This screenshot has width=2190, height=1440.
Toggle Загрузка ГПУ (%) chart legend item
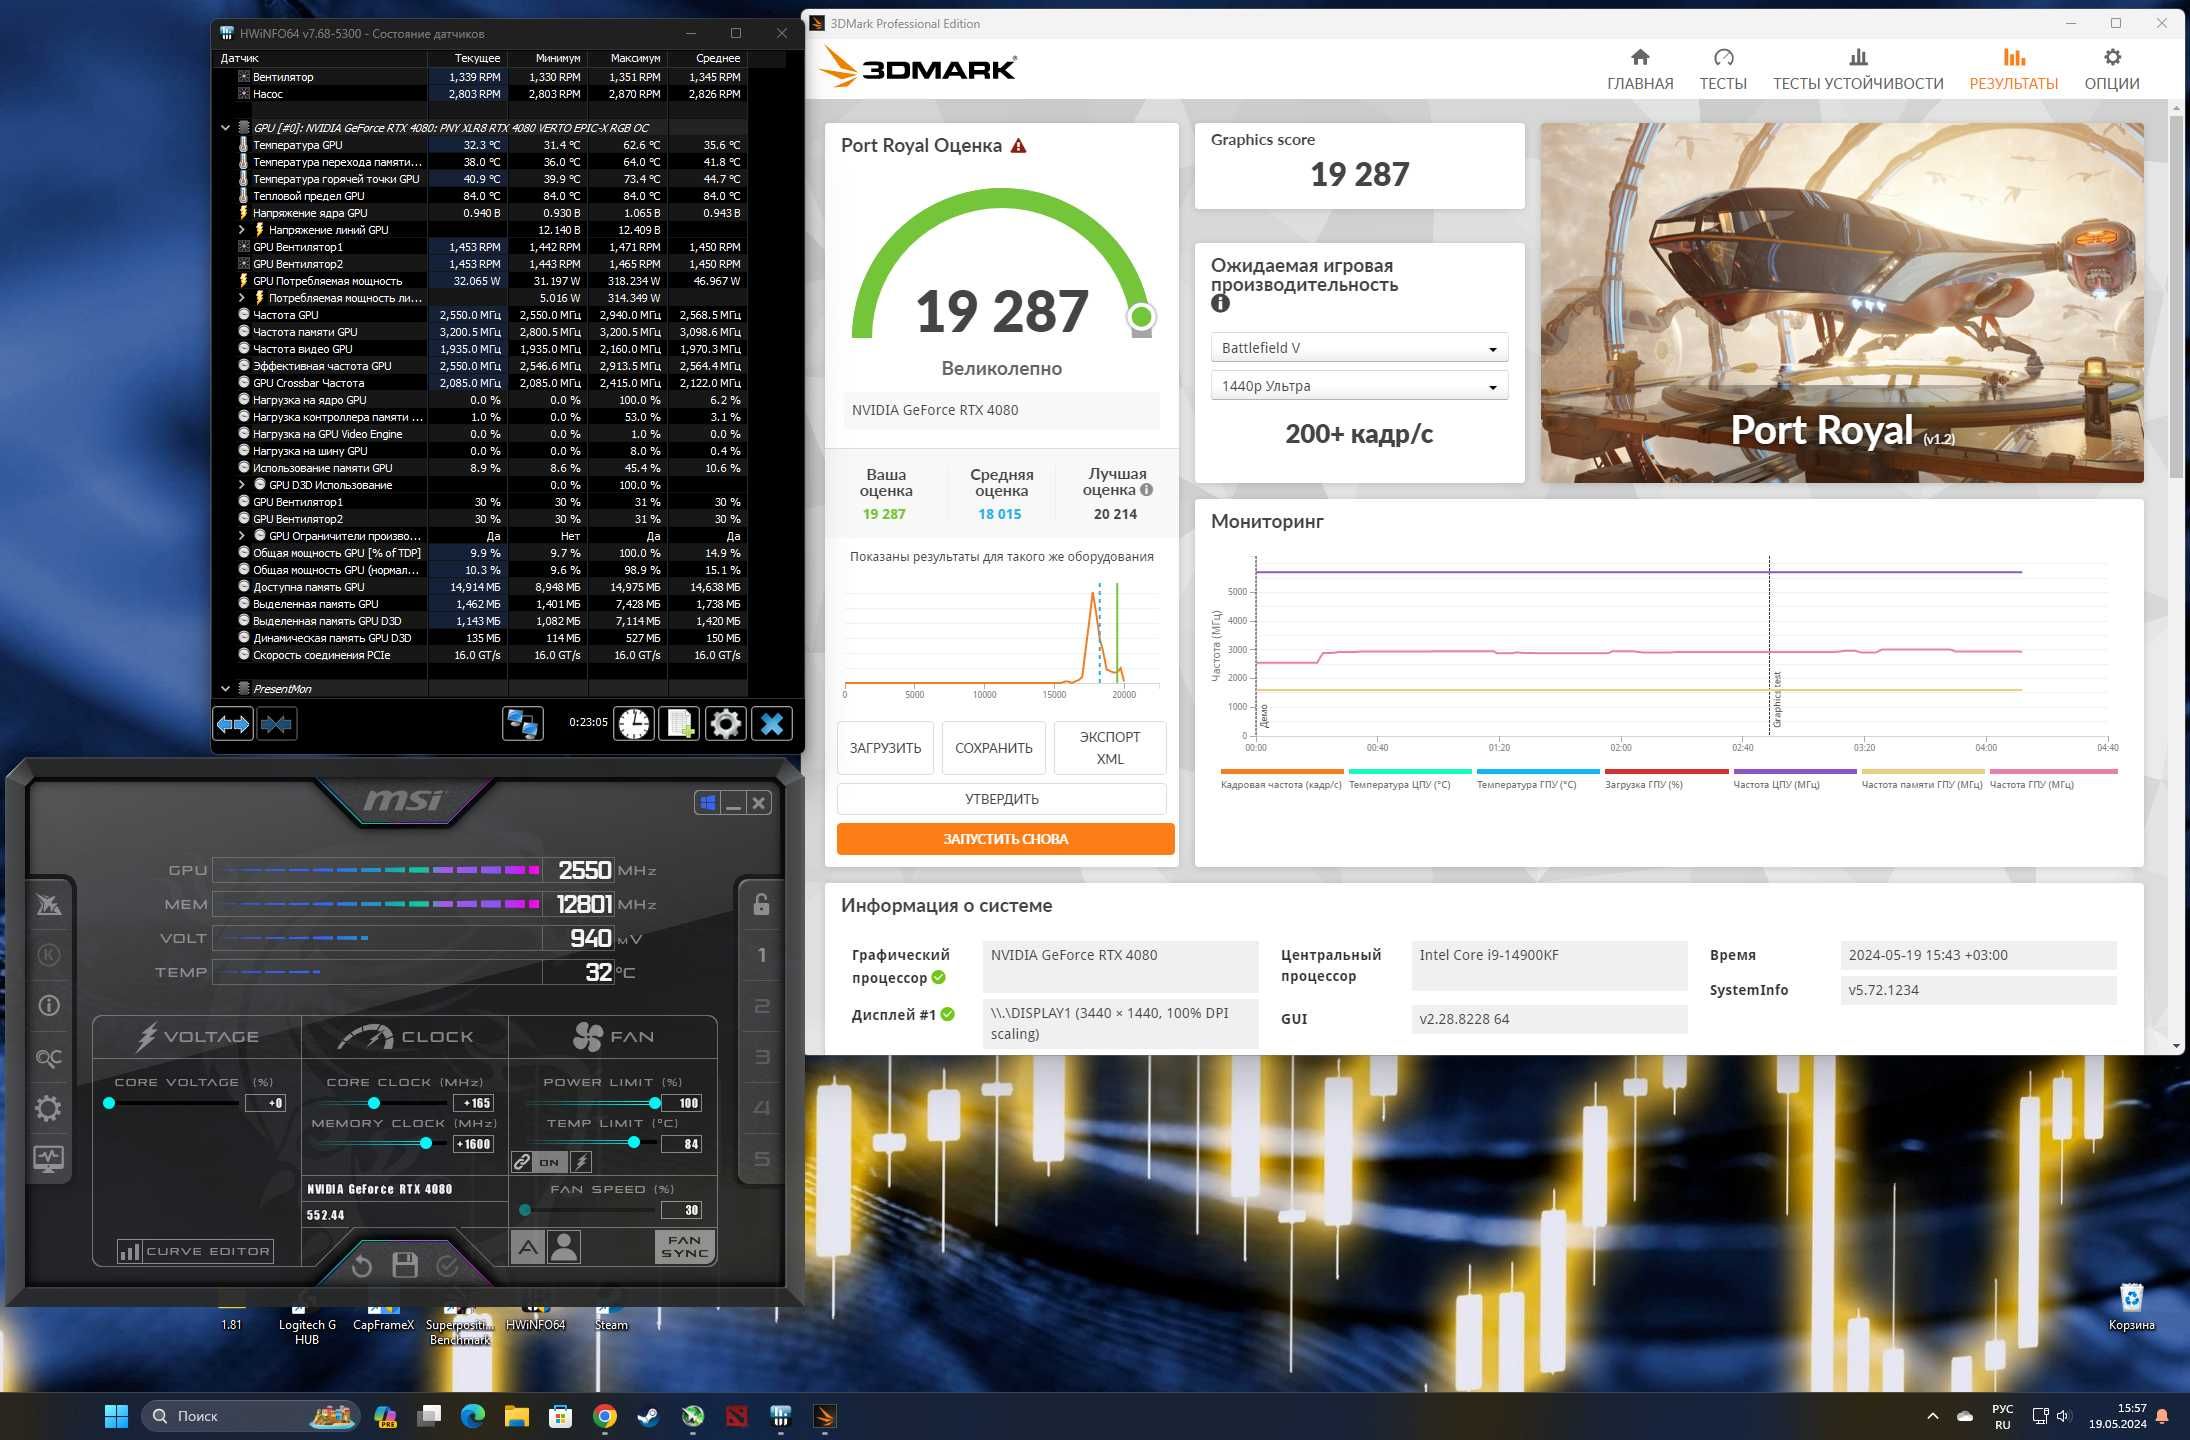click(1665, 779)
